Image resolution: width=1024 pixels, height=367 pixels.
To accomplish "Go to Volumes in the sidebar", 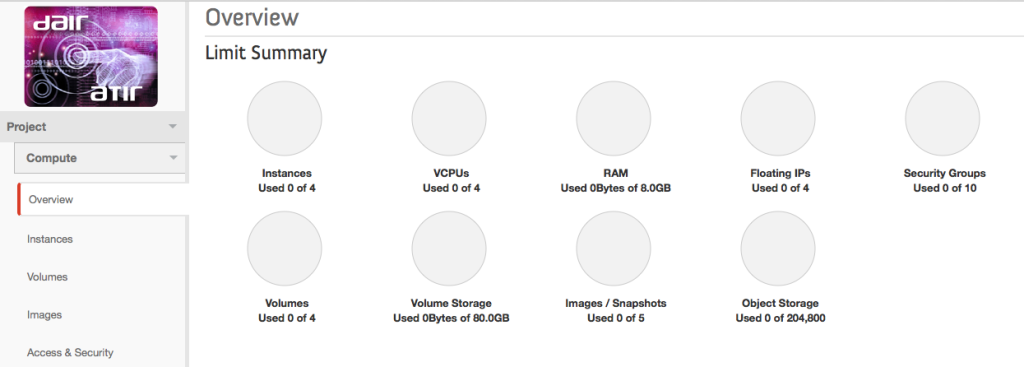I will [47, 277].
